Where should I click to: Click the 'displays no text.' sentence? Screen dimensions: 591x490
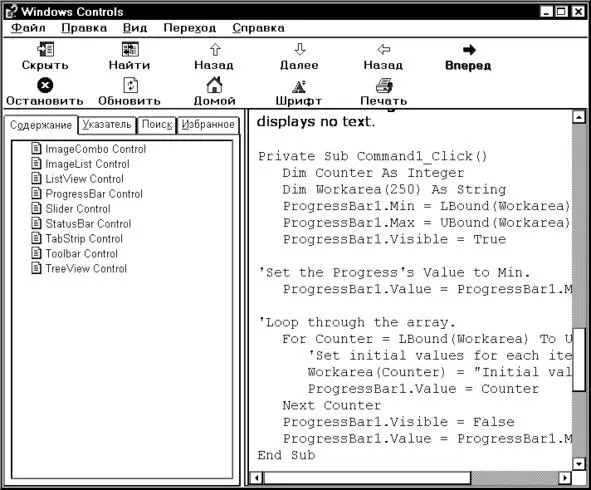coord(316,121)
